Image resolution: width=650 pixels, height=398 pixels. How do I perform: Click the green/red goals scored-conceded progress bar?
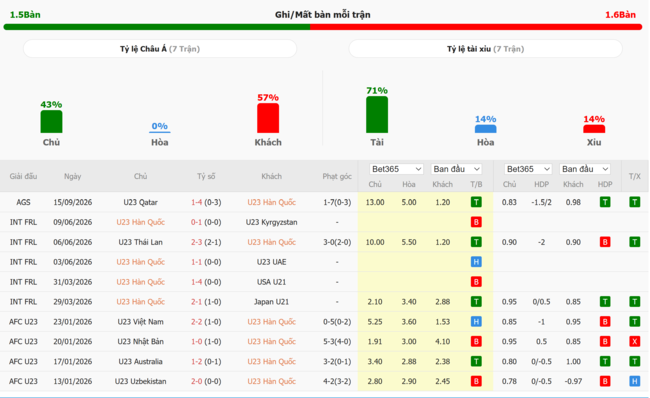(x=323, y=27)
